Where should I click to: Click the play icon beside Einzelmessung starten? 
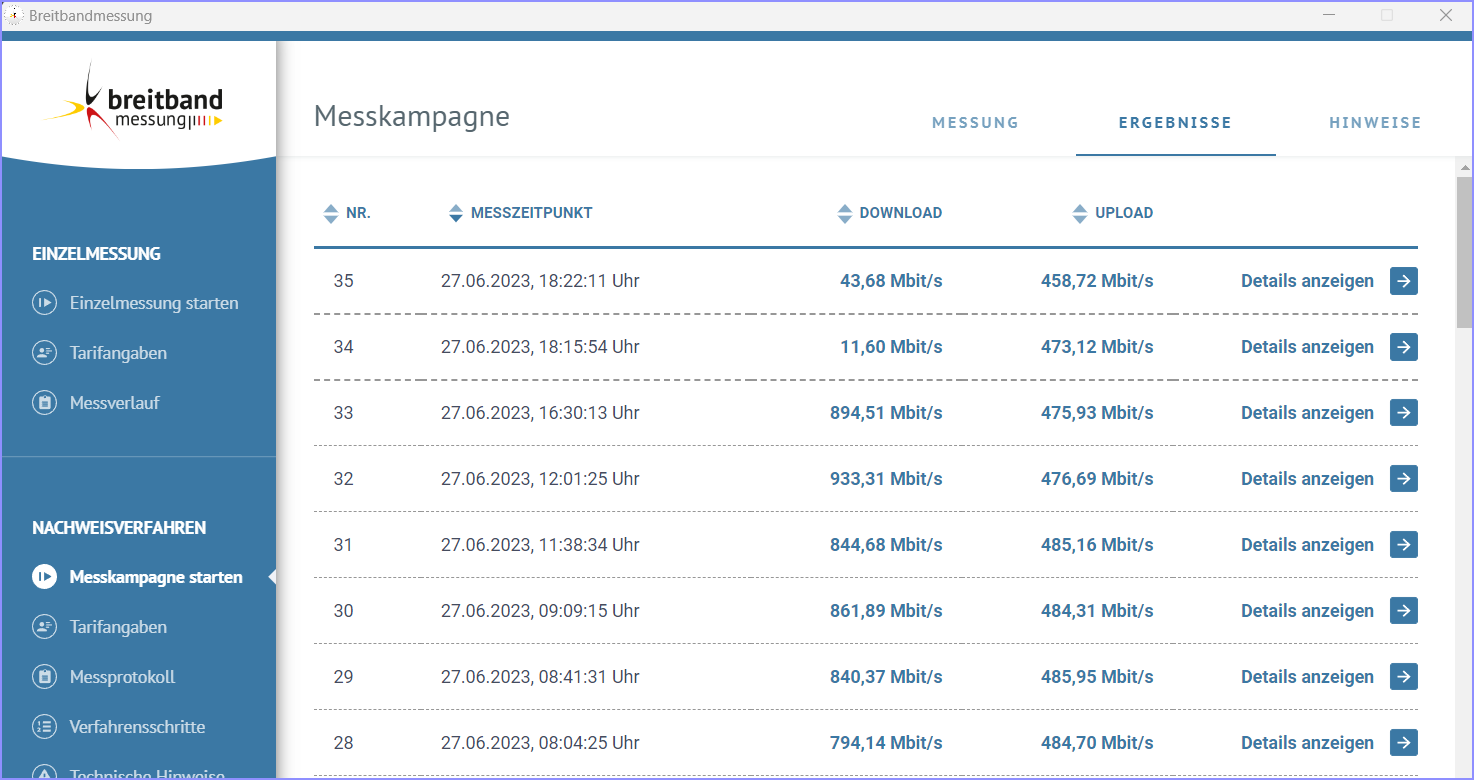pos(44,303)
